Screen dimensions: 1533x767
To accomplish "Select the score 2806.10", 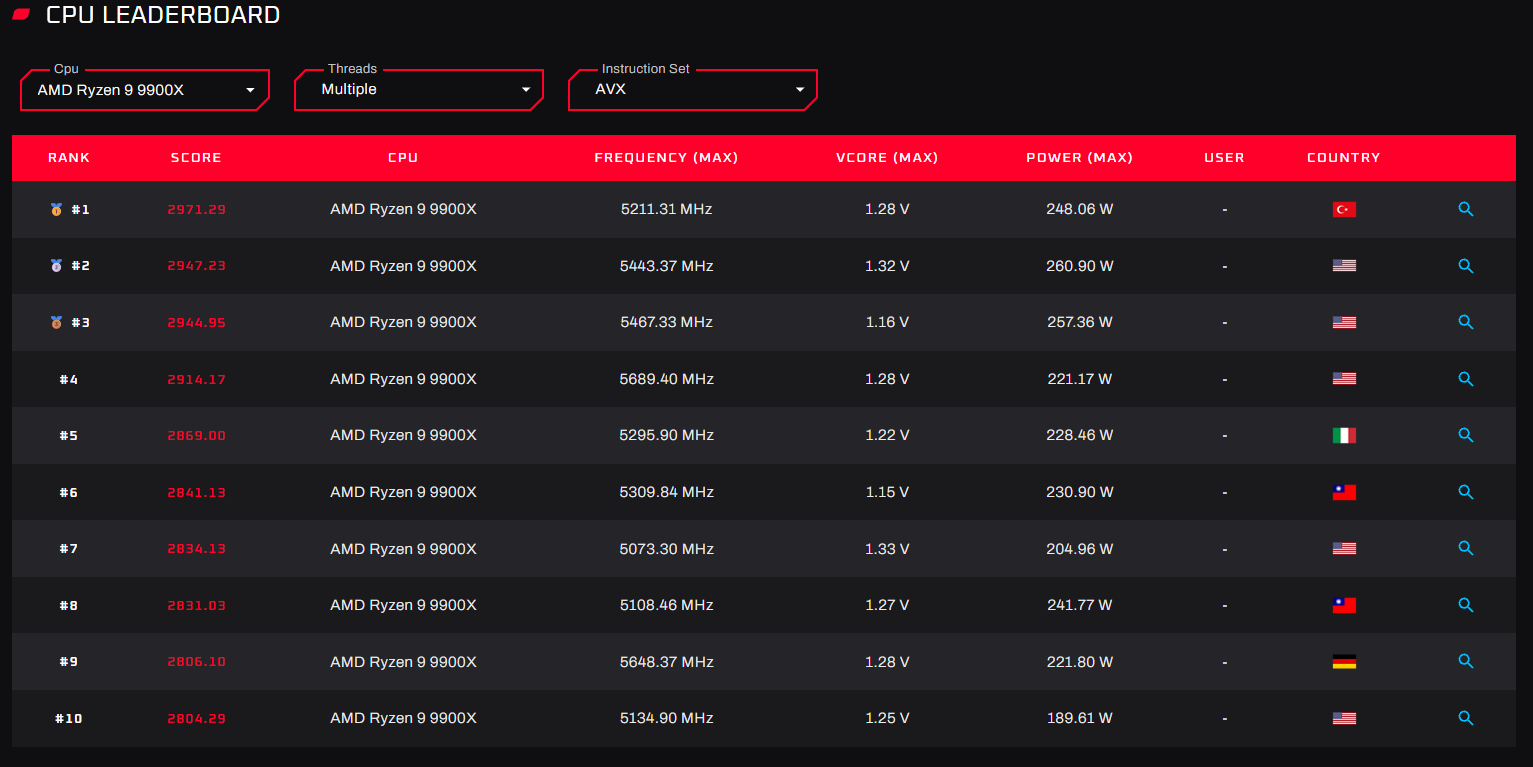I will [x=197, y=662].
